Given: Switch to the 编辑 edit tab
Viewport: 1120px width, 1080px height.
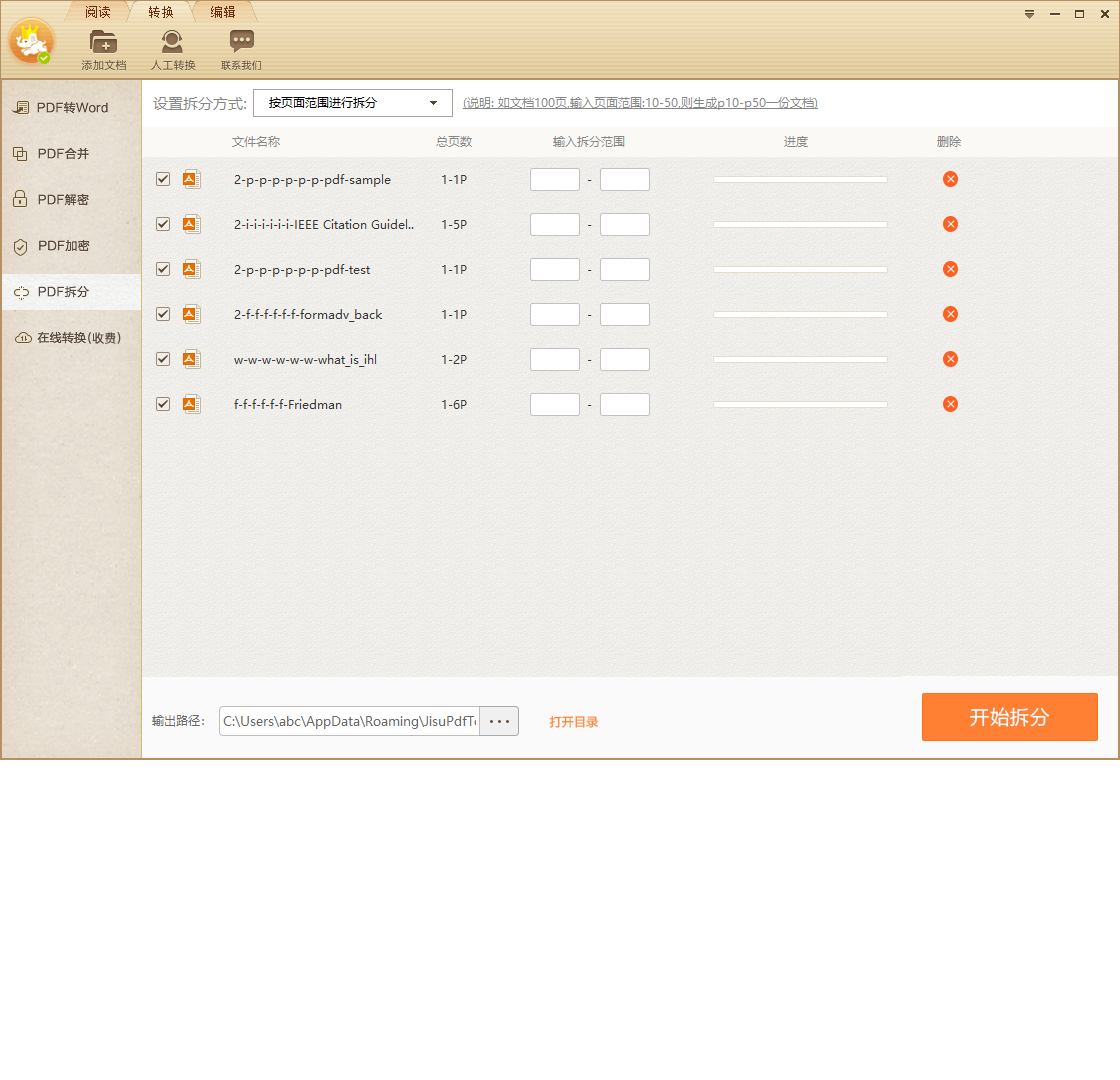Looking at the screenshot, I should [222, 12].
